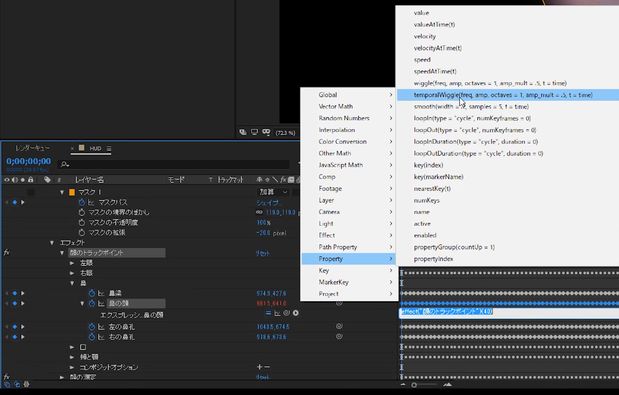Expand 右眼 group
The height and width of the screenshot is (395, 619).
click(x=72, y=273)
